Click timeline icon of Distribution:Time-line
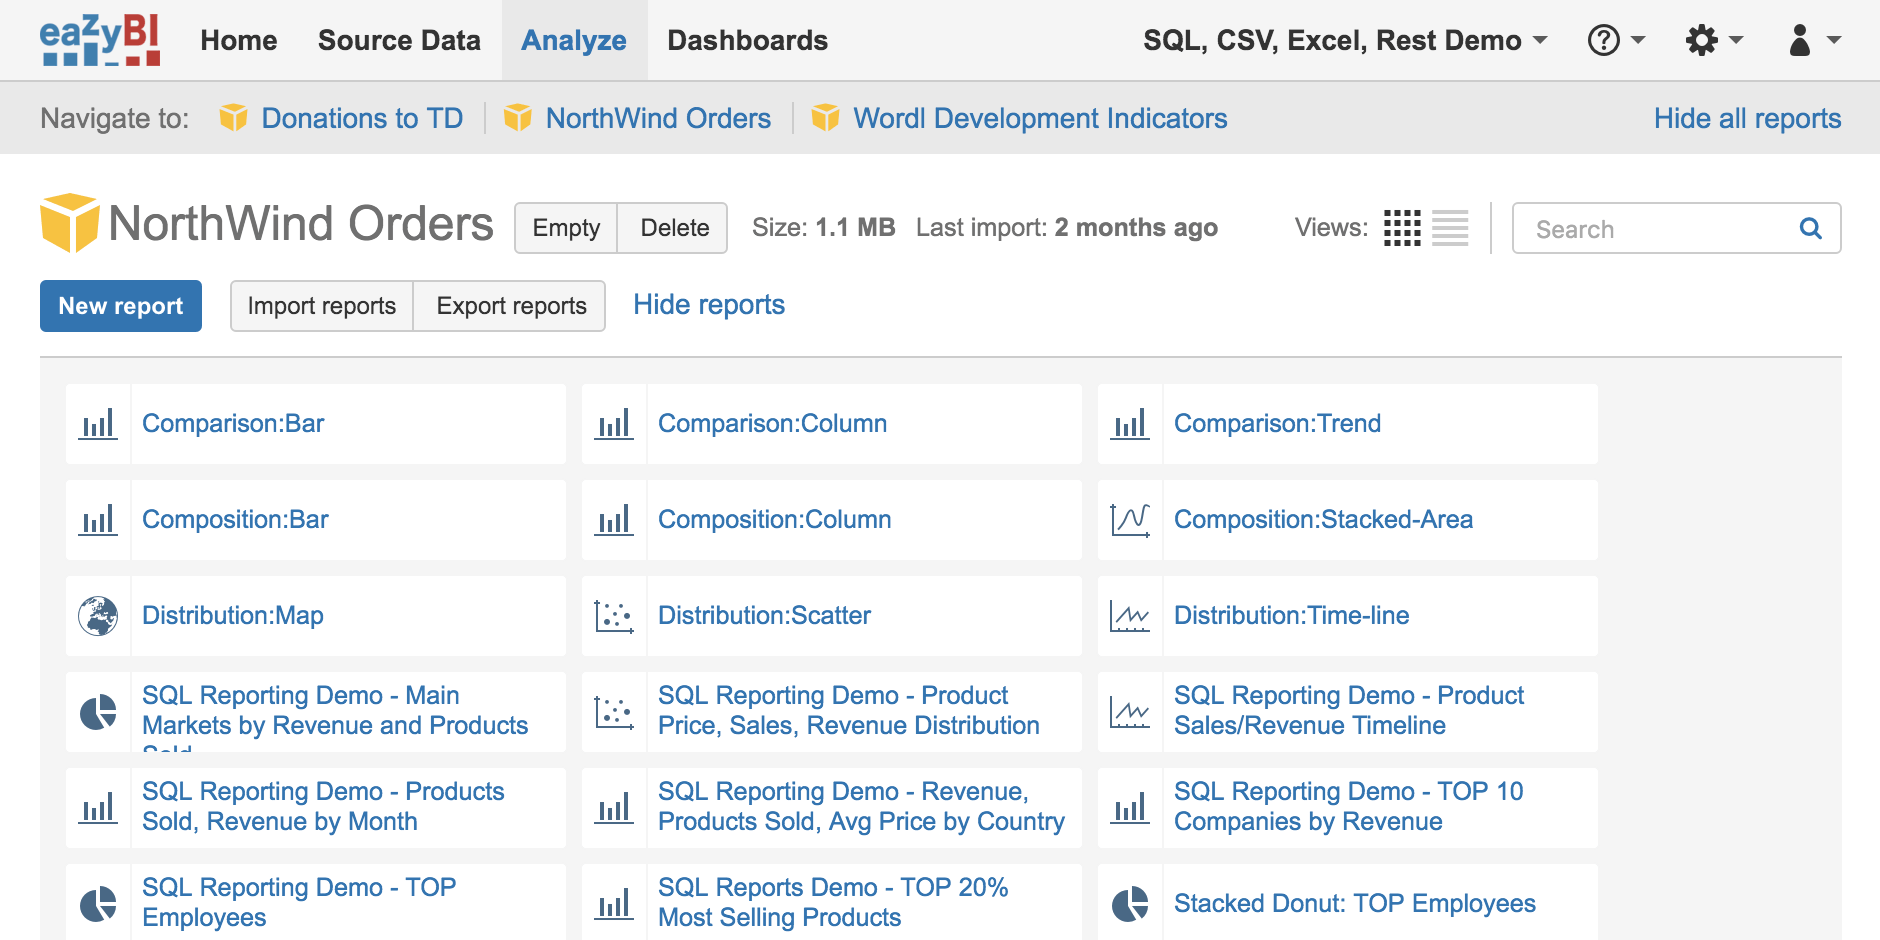1880x940 pixels. point(1130,616)
